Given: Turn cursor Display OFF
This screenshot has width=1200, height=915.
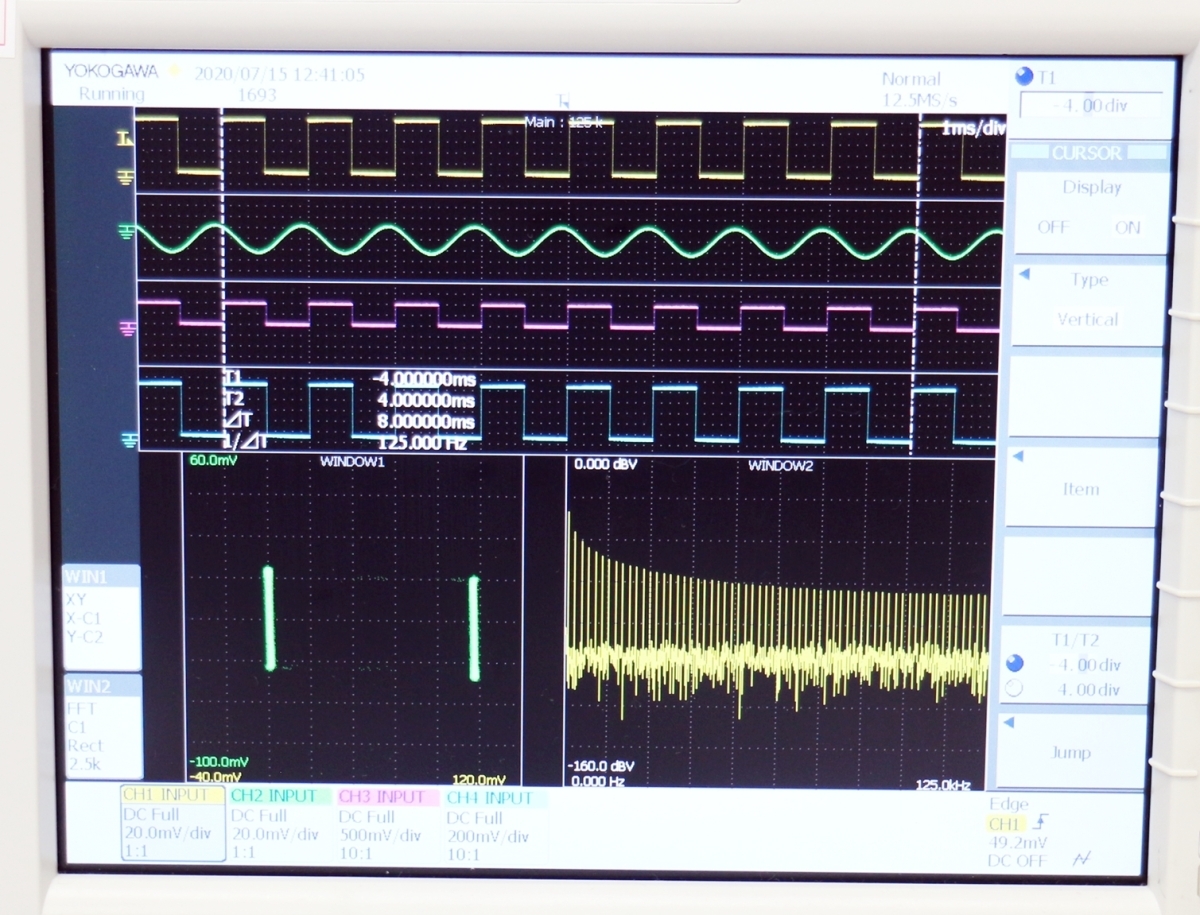Looking at the screenshot, I should point(1052,227).
